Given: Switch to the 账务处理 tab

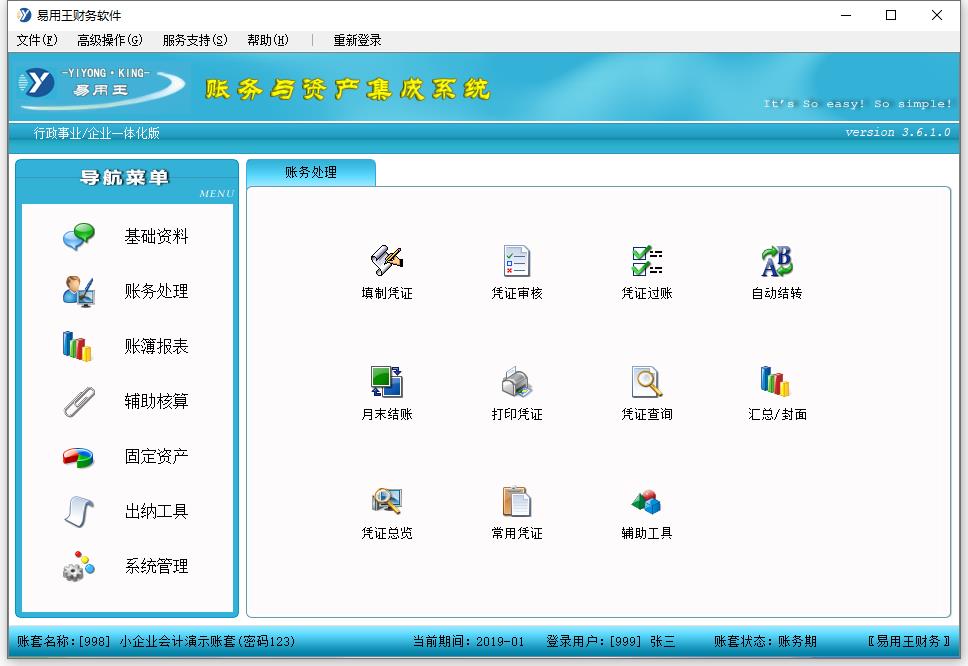Looking at the screenshot, I should pos(313,172).
